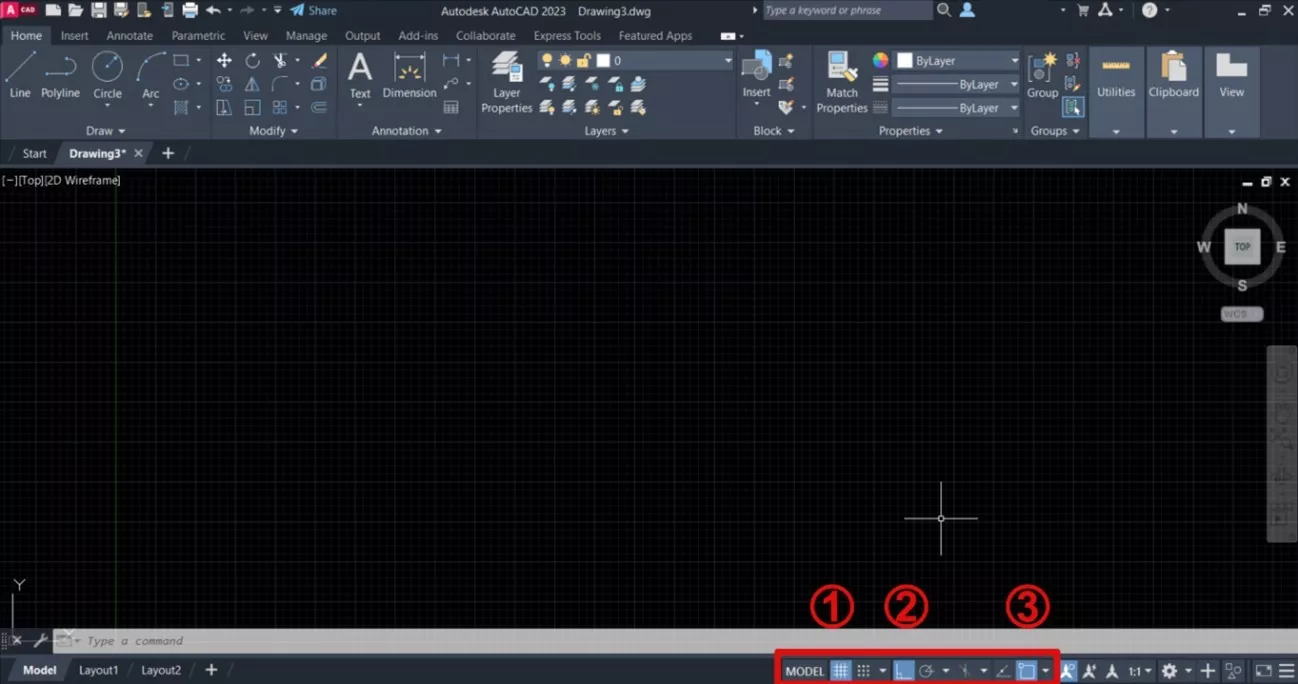Image resolution: width=1298 pixels, height=684 pixels.
Task: Click the Share button
Action: (313, 10)
